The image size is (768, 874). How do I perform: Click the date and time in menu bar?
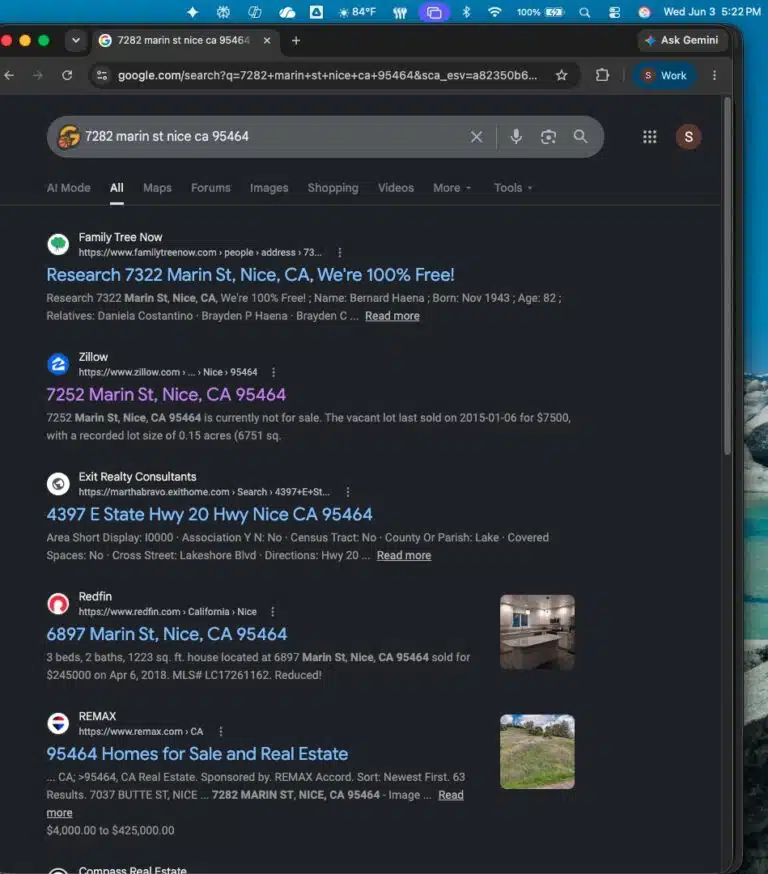pos(712,12)
